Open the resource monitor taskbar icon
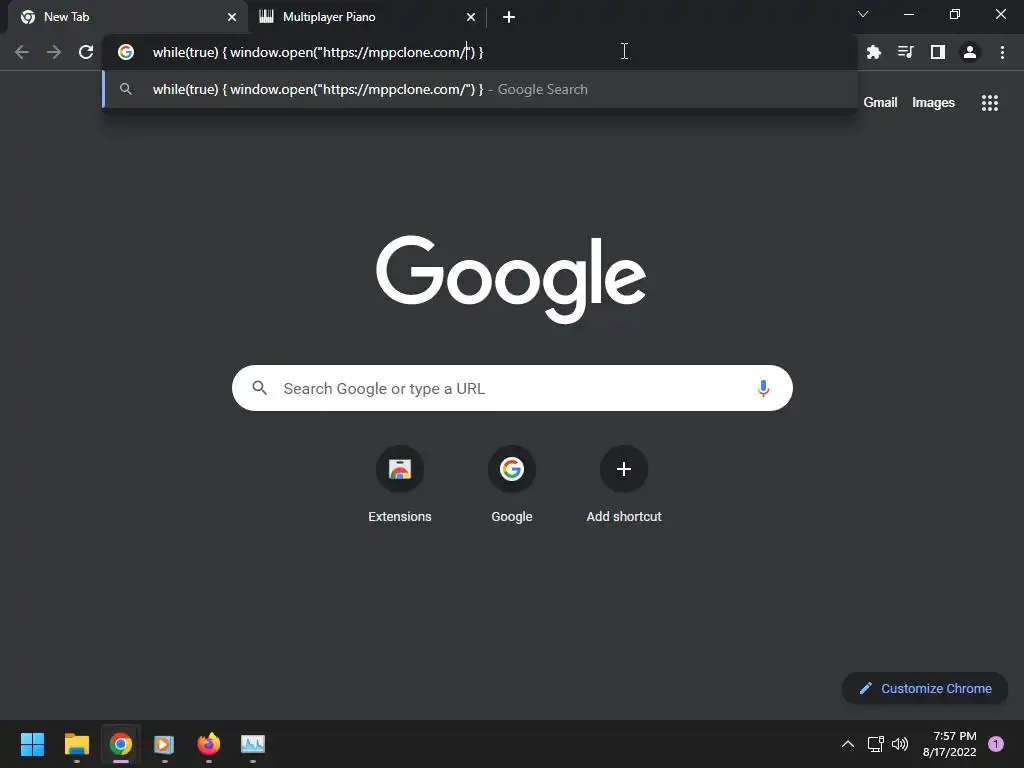 coord(253,744)
